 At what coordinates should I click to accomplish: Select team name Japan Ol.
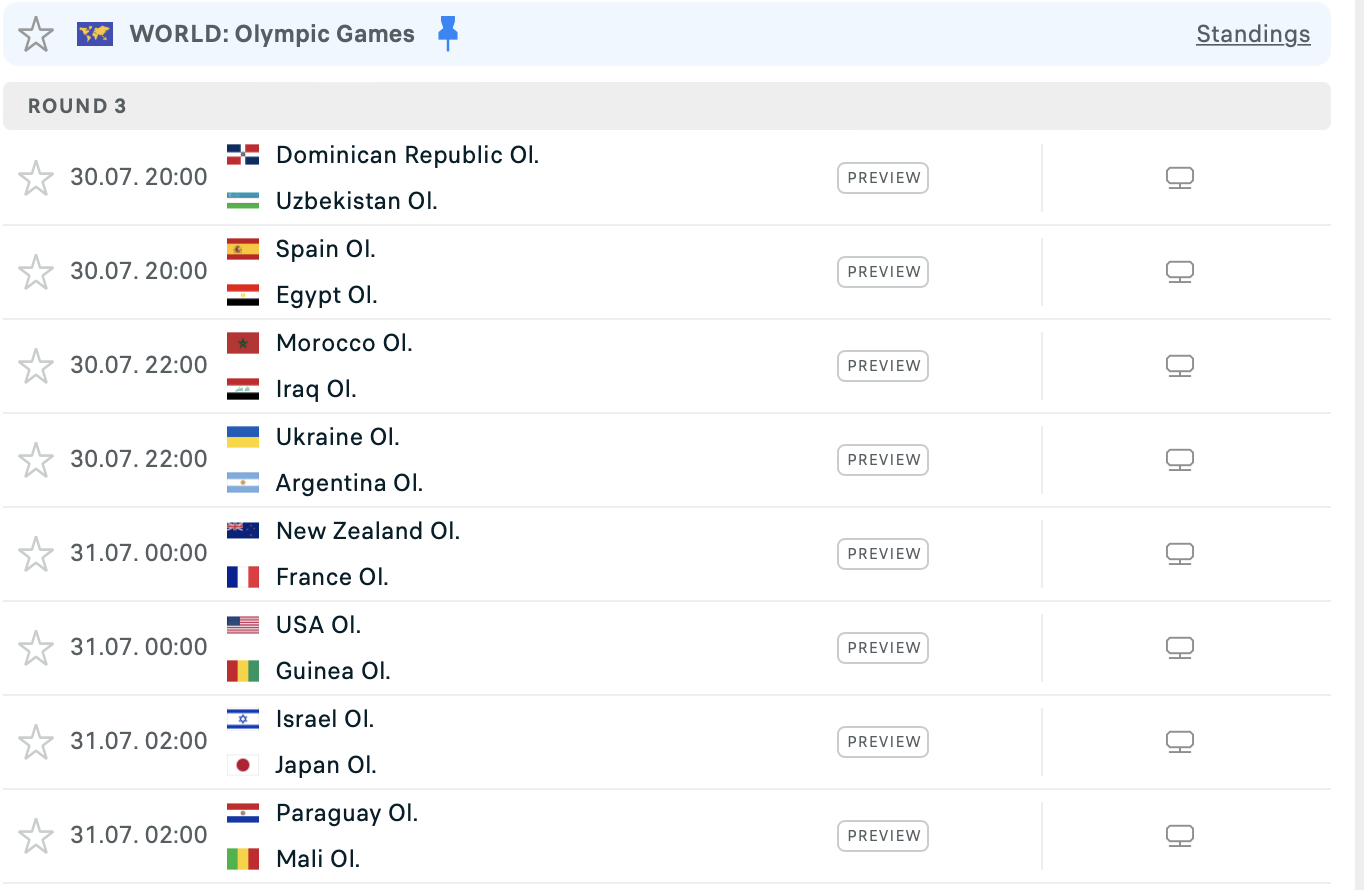coord(326,765)
